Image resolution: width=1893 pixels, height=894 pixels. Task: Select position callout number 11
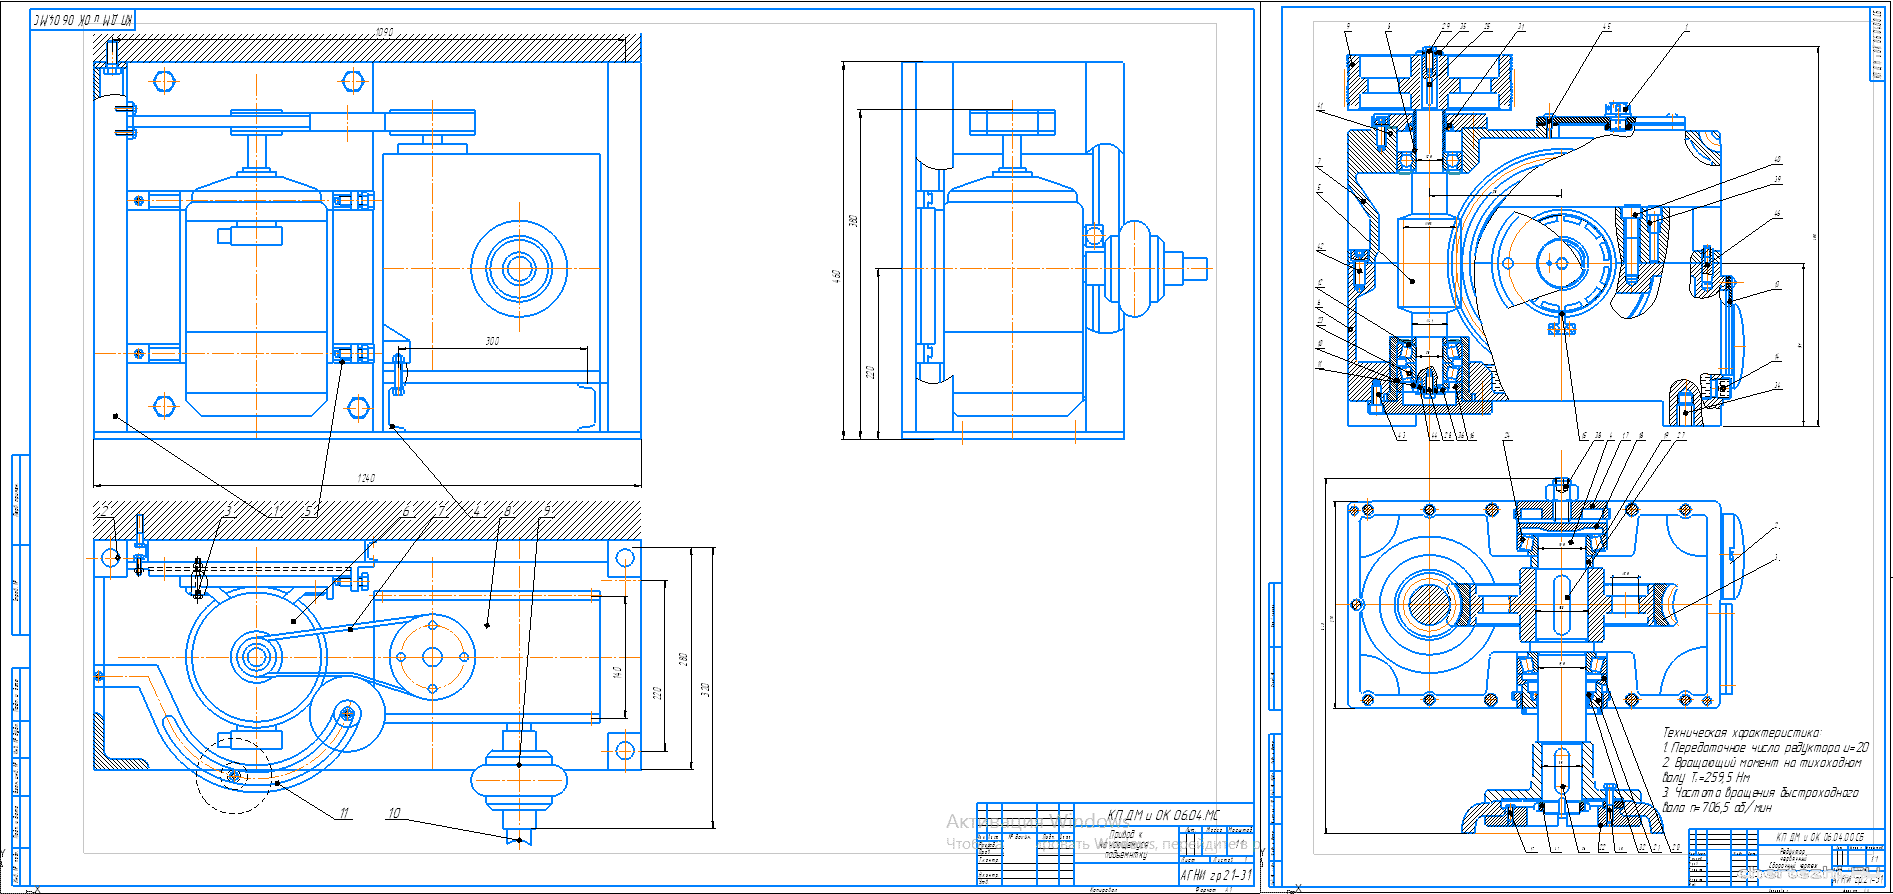tap(343, 813)
